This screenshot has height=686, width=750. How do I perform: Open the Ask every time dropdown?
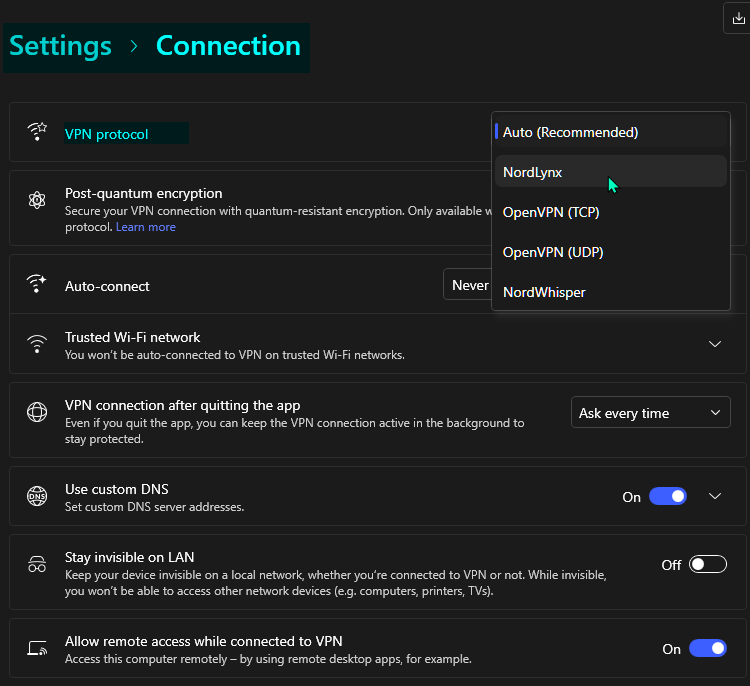pos(651,412)
